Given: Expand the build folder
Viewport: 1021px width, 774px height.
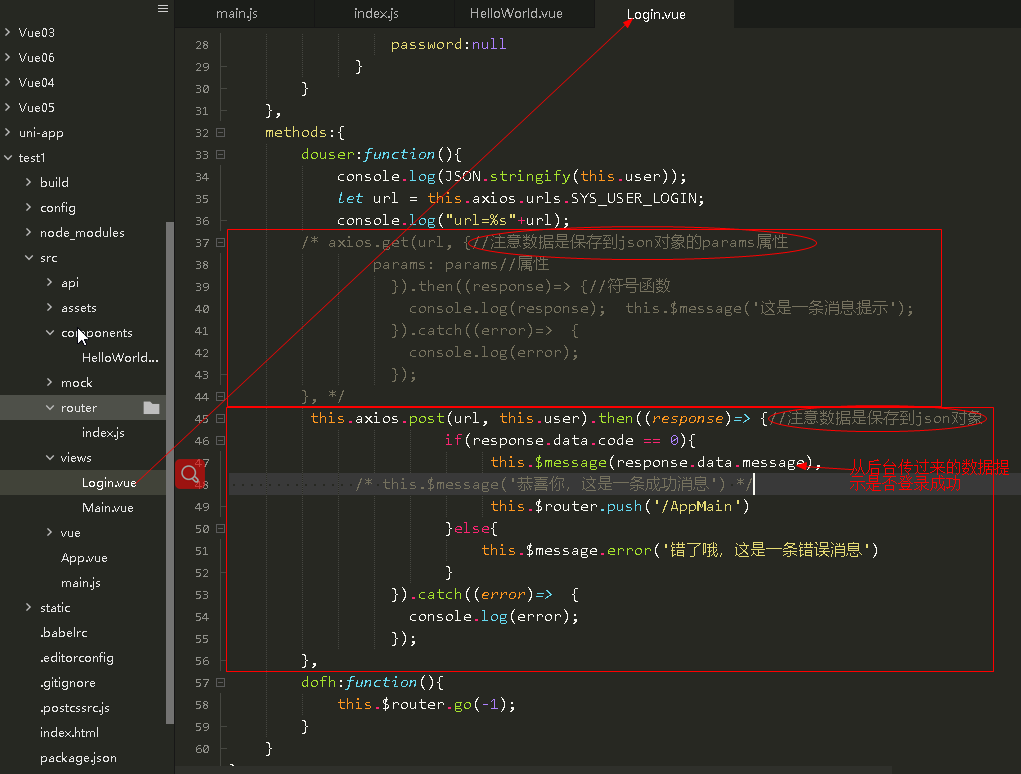Looking at the screenshot, I should tap(29, 182).
